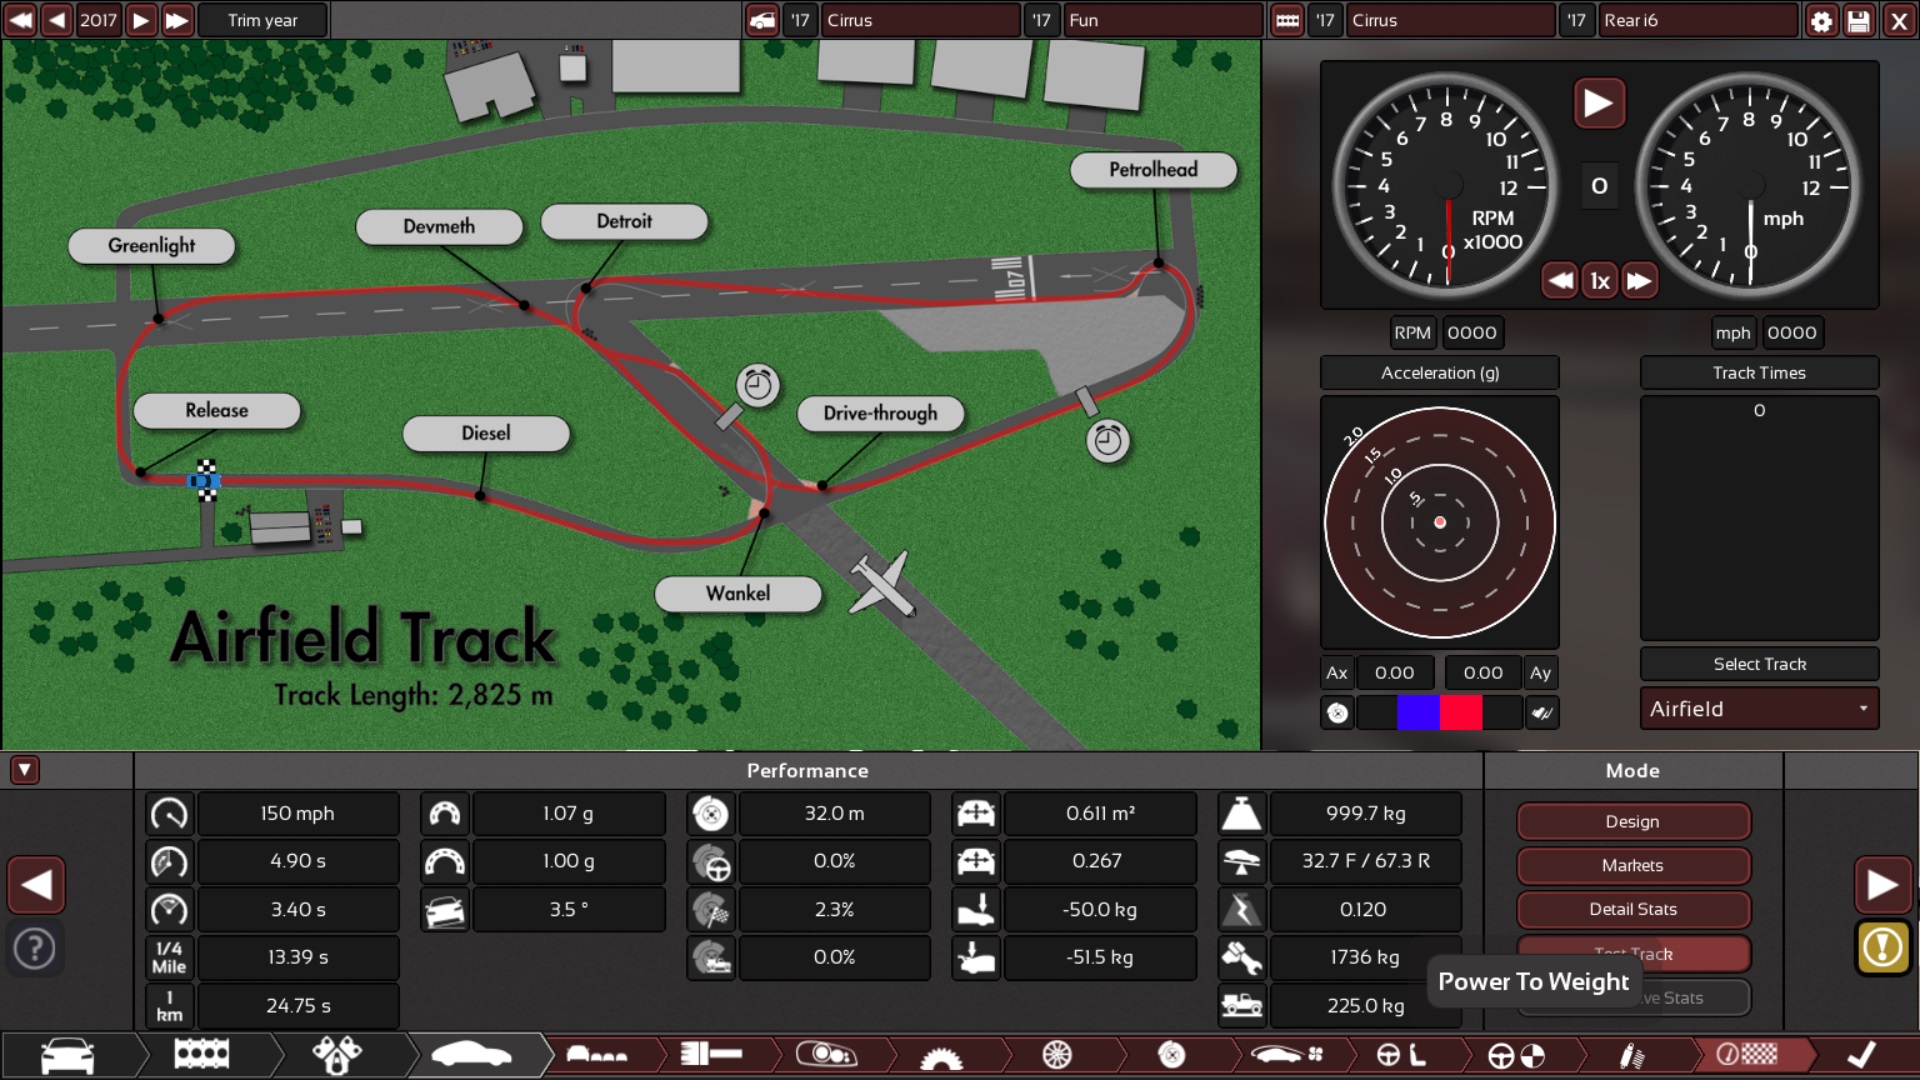The height and width of the screenshot is (1080, 1920).
Task: Select the wheels and tyres tab
Action: click(1056, 1054)
